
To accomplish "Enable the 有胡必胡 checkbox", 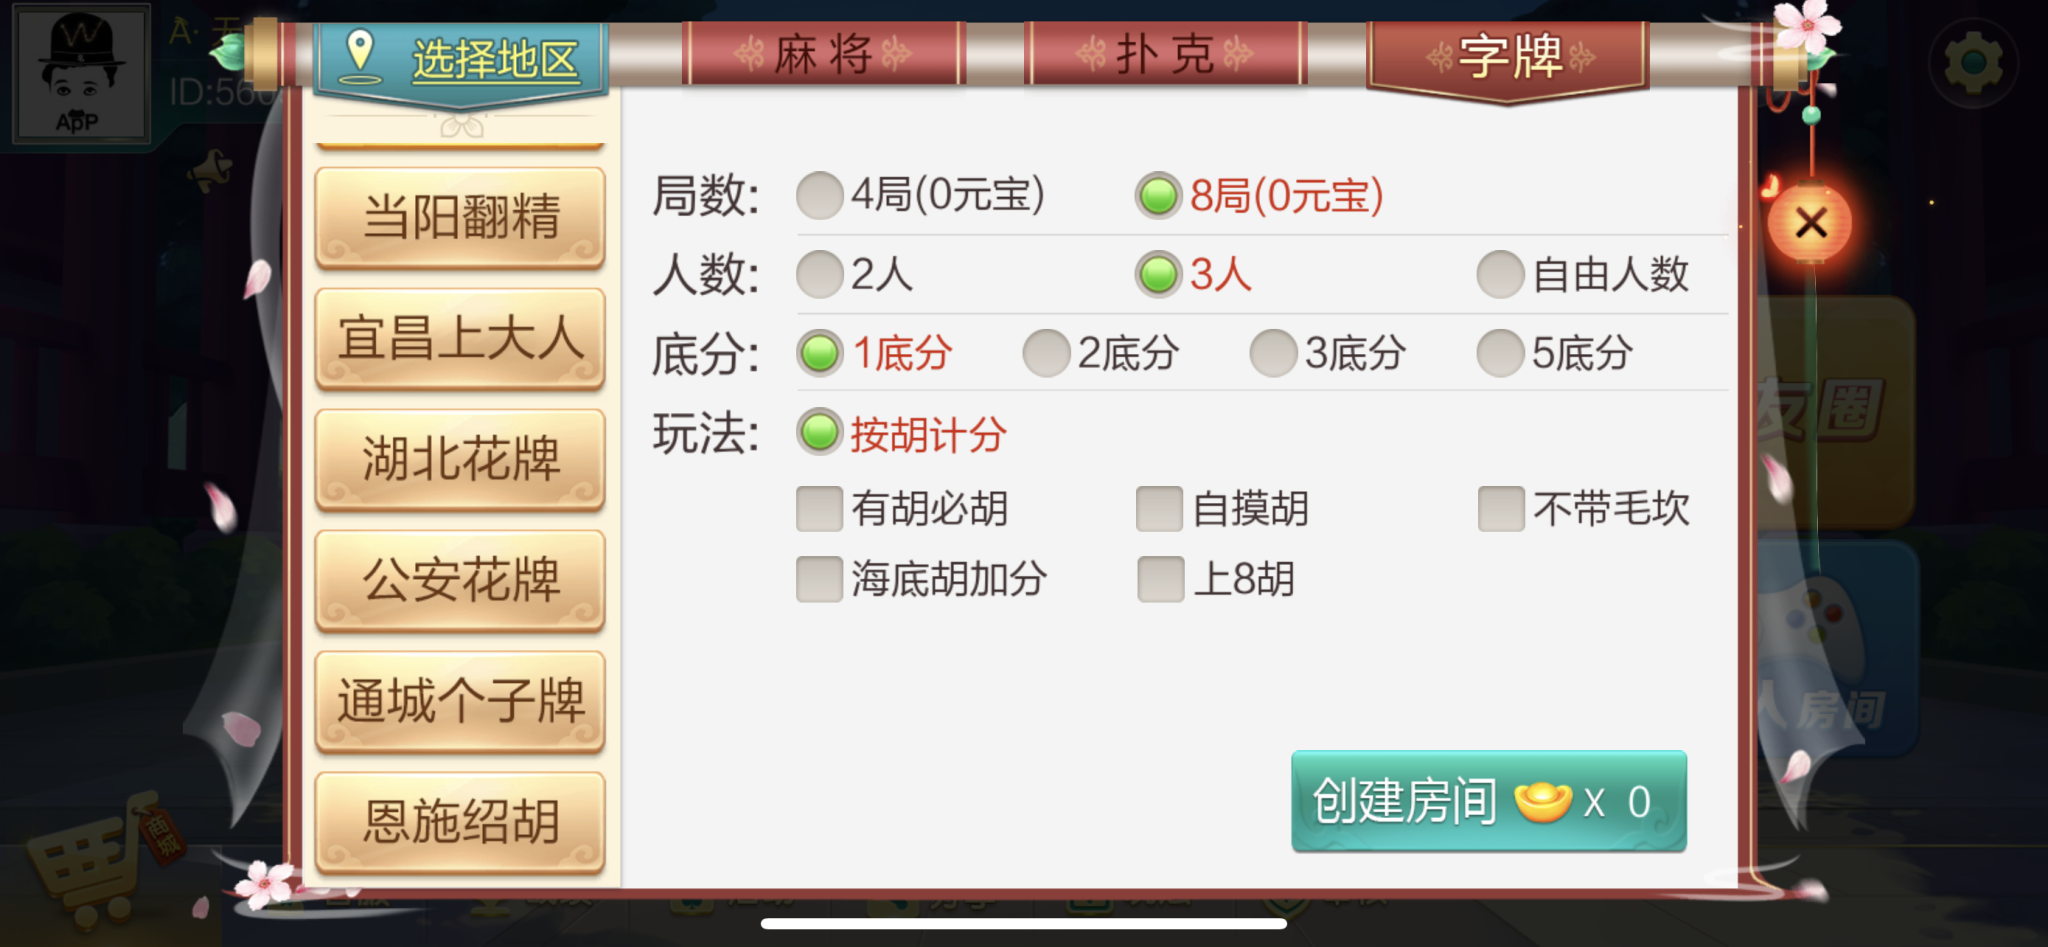I will [x=902, y=509].
